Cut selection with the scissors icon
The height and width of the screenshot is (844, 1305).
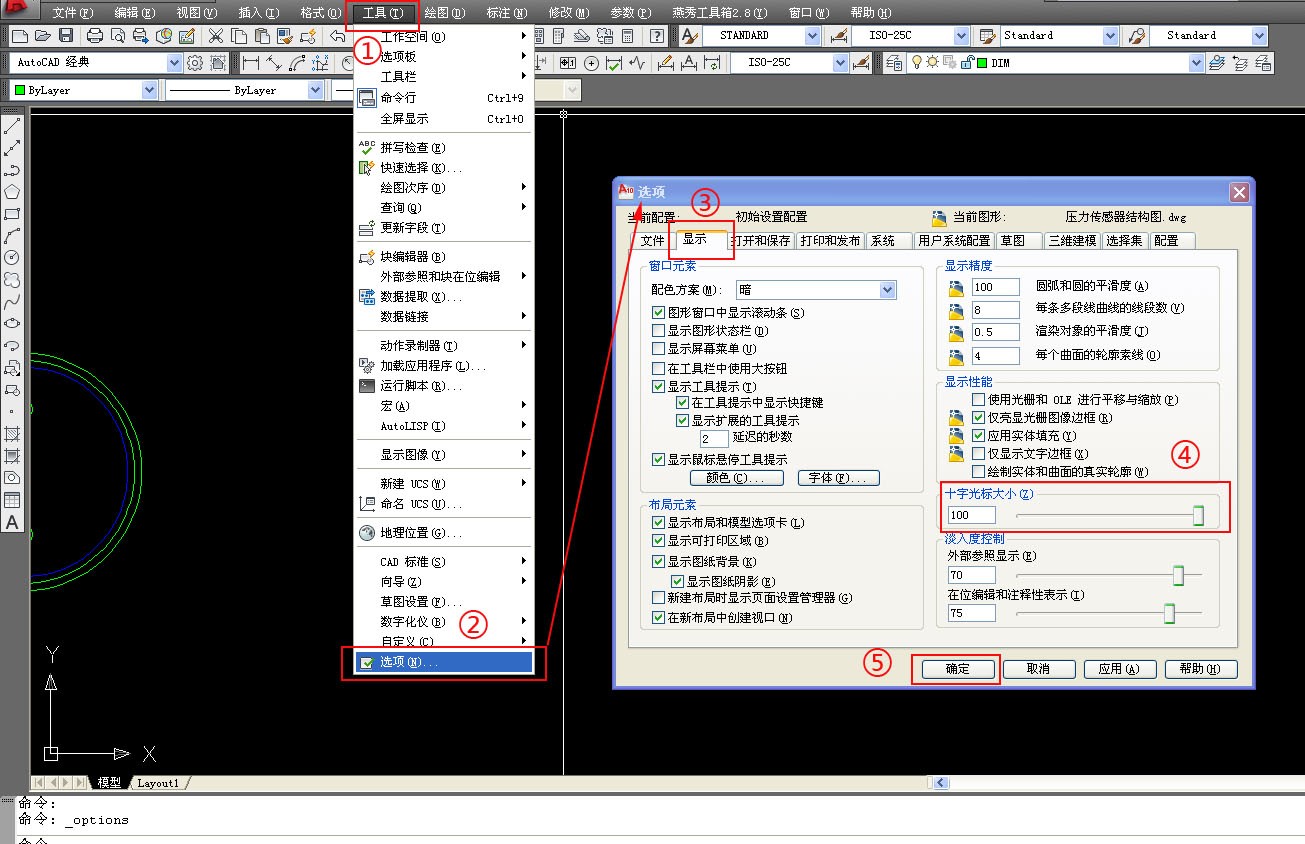215,36
